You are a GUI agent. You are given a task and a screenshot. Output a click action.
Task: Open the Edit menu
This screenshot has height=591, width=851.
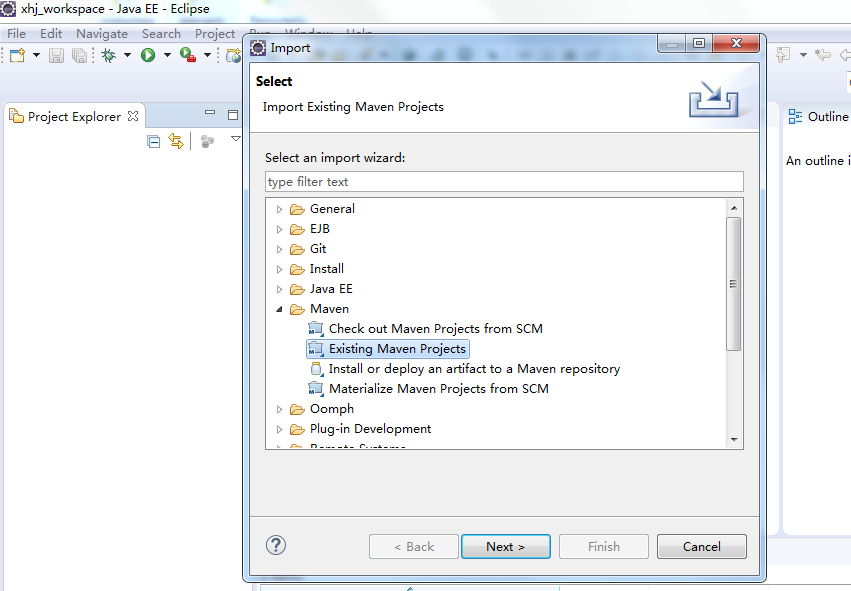[51, 34]
